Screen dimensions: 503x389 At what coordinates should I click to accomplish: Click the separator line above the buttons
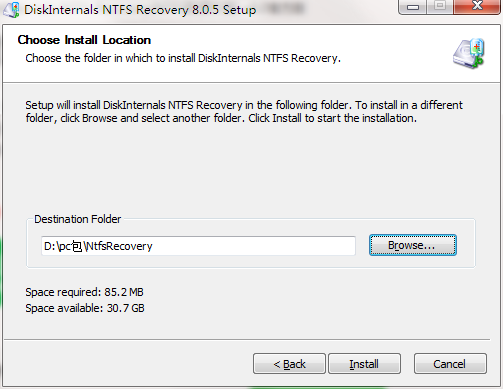[x=247, y=340]
